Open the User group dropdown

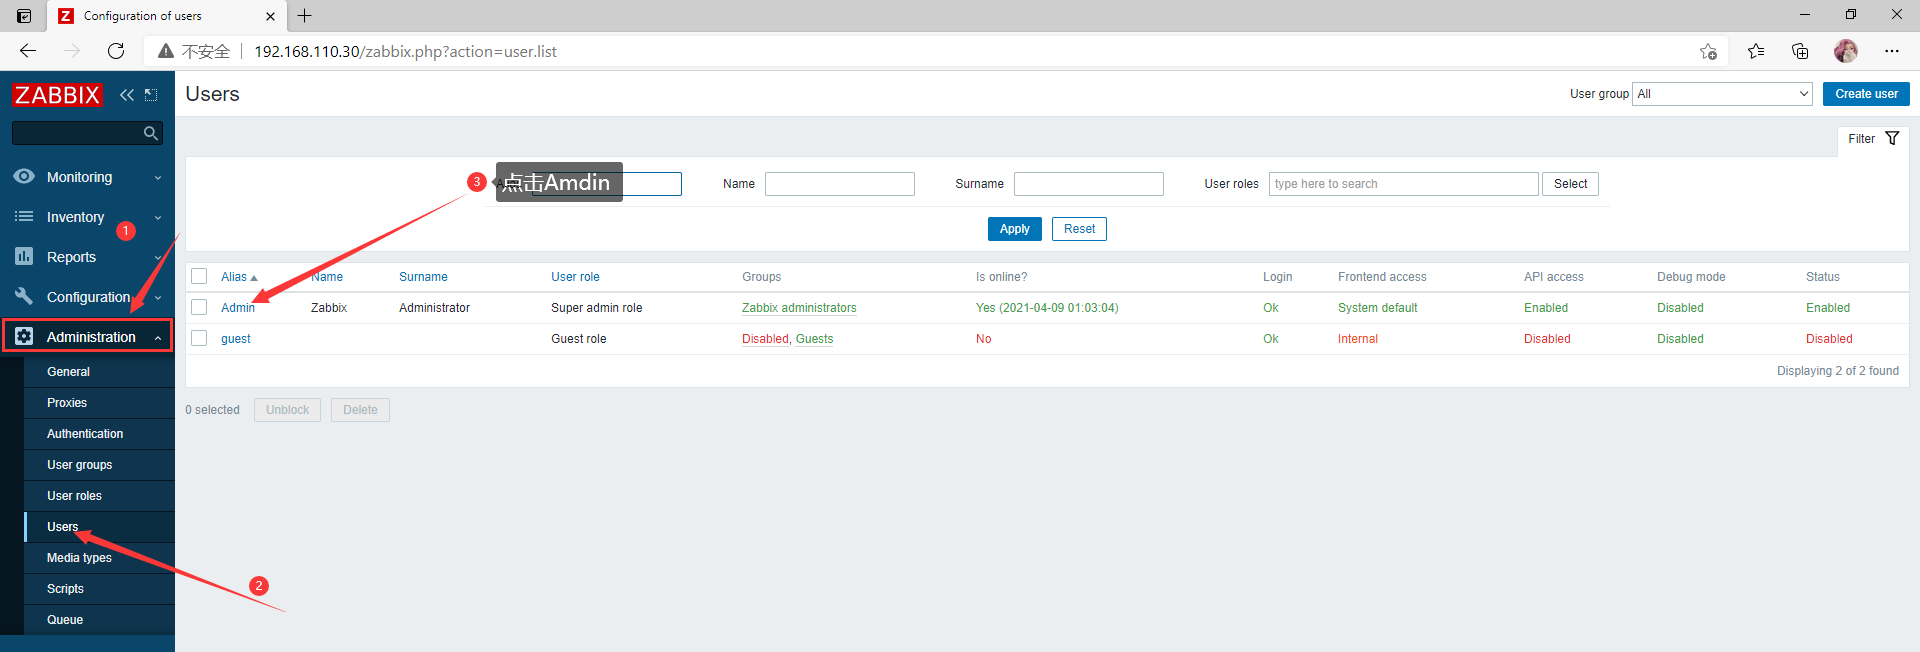(x=1722, y=94)
